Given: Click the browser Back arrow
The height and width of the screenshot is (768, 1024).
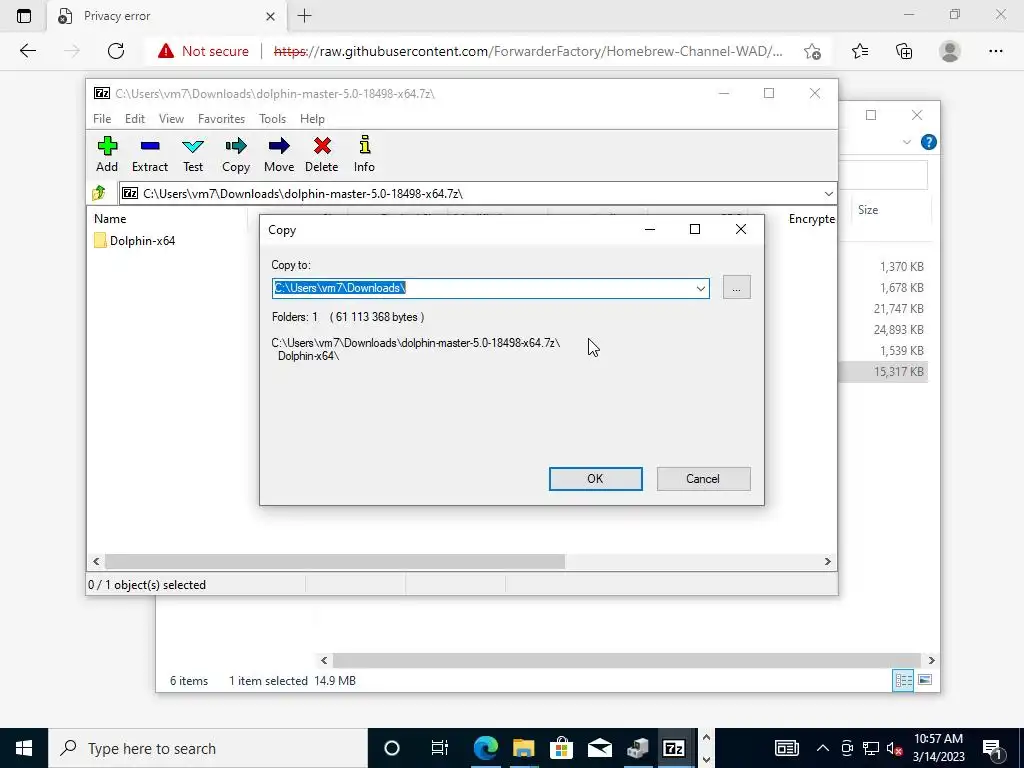Looking at the screenshot, I should pyautogui.click(x=27, y=51).
